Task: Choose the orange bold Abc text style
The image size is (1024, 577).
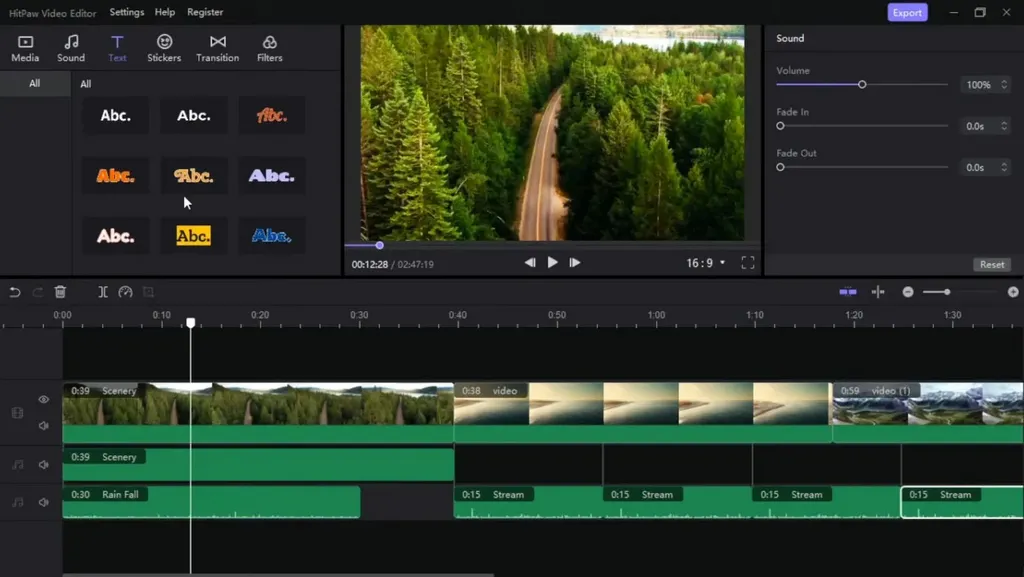Action: pos(116,176)
